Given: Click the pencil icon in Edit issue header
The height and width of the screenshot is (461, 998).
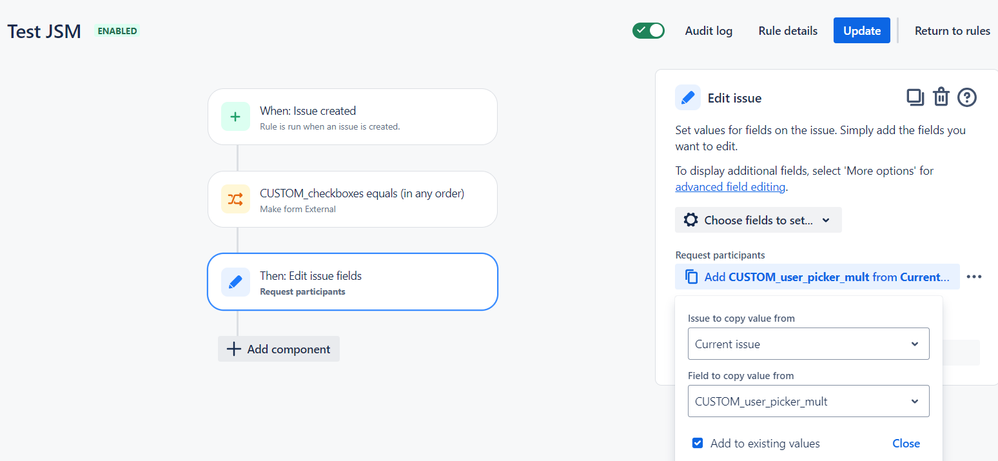Looking at the screenshot, I should (688, 97).
